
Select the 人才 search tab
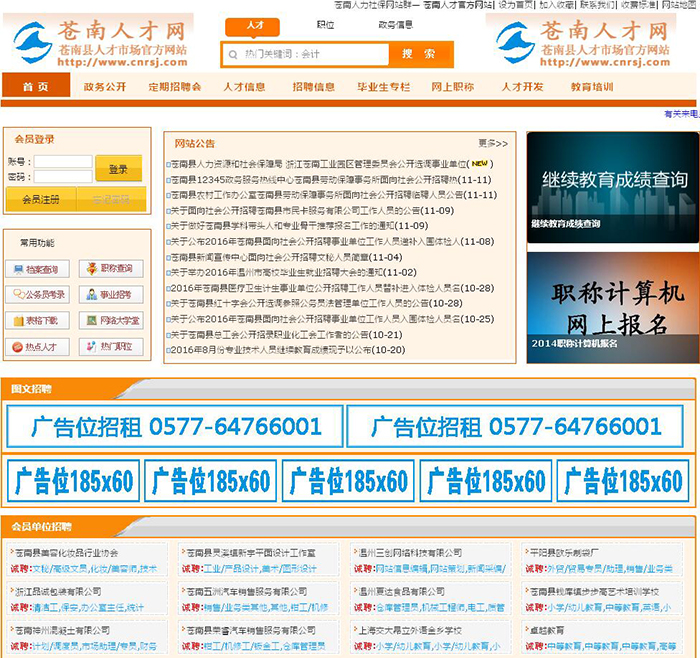253,26
